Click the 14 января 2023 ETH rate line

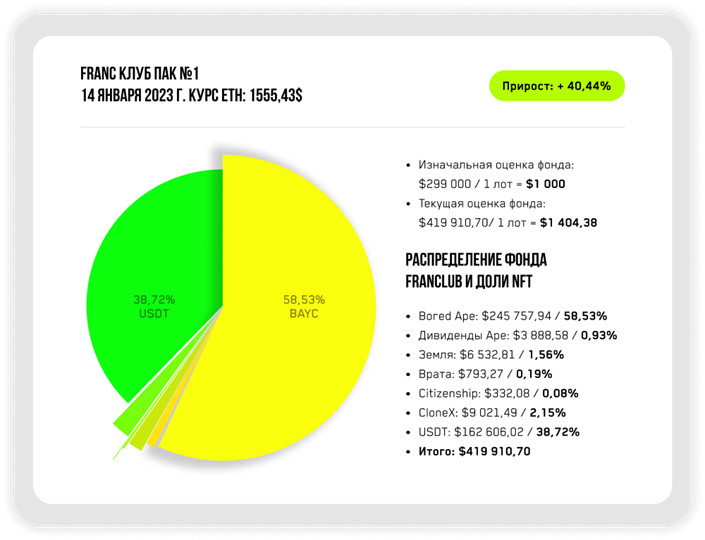[190, 96]
